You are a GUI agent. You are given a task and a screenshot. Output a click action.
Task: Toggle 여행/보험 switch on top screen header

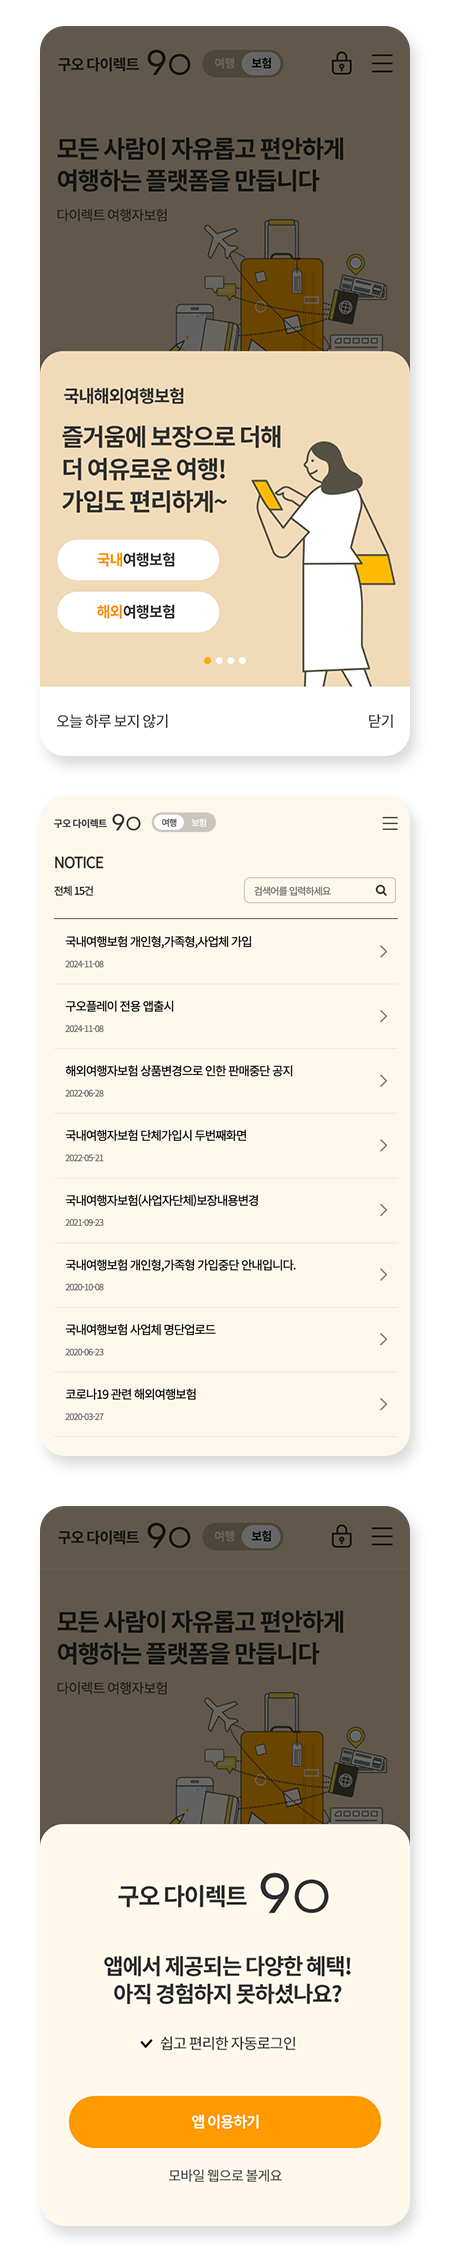pos(243,63)
